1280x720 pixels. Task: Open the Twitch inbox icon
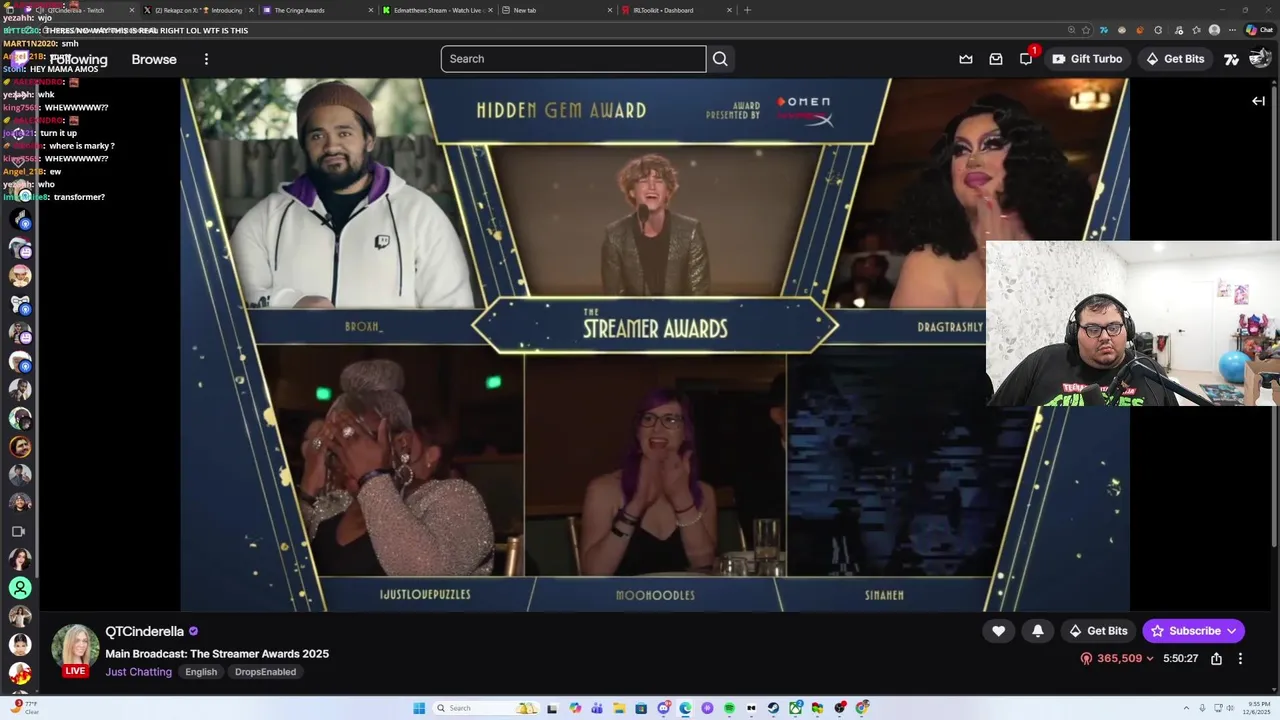pos(996,59)
